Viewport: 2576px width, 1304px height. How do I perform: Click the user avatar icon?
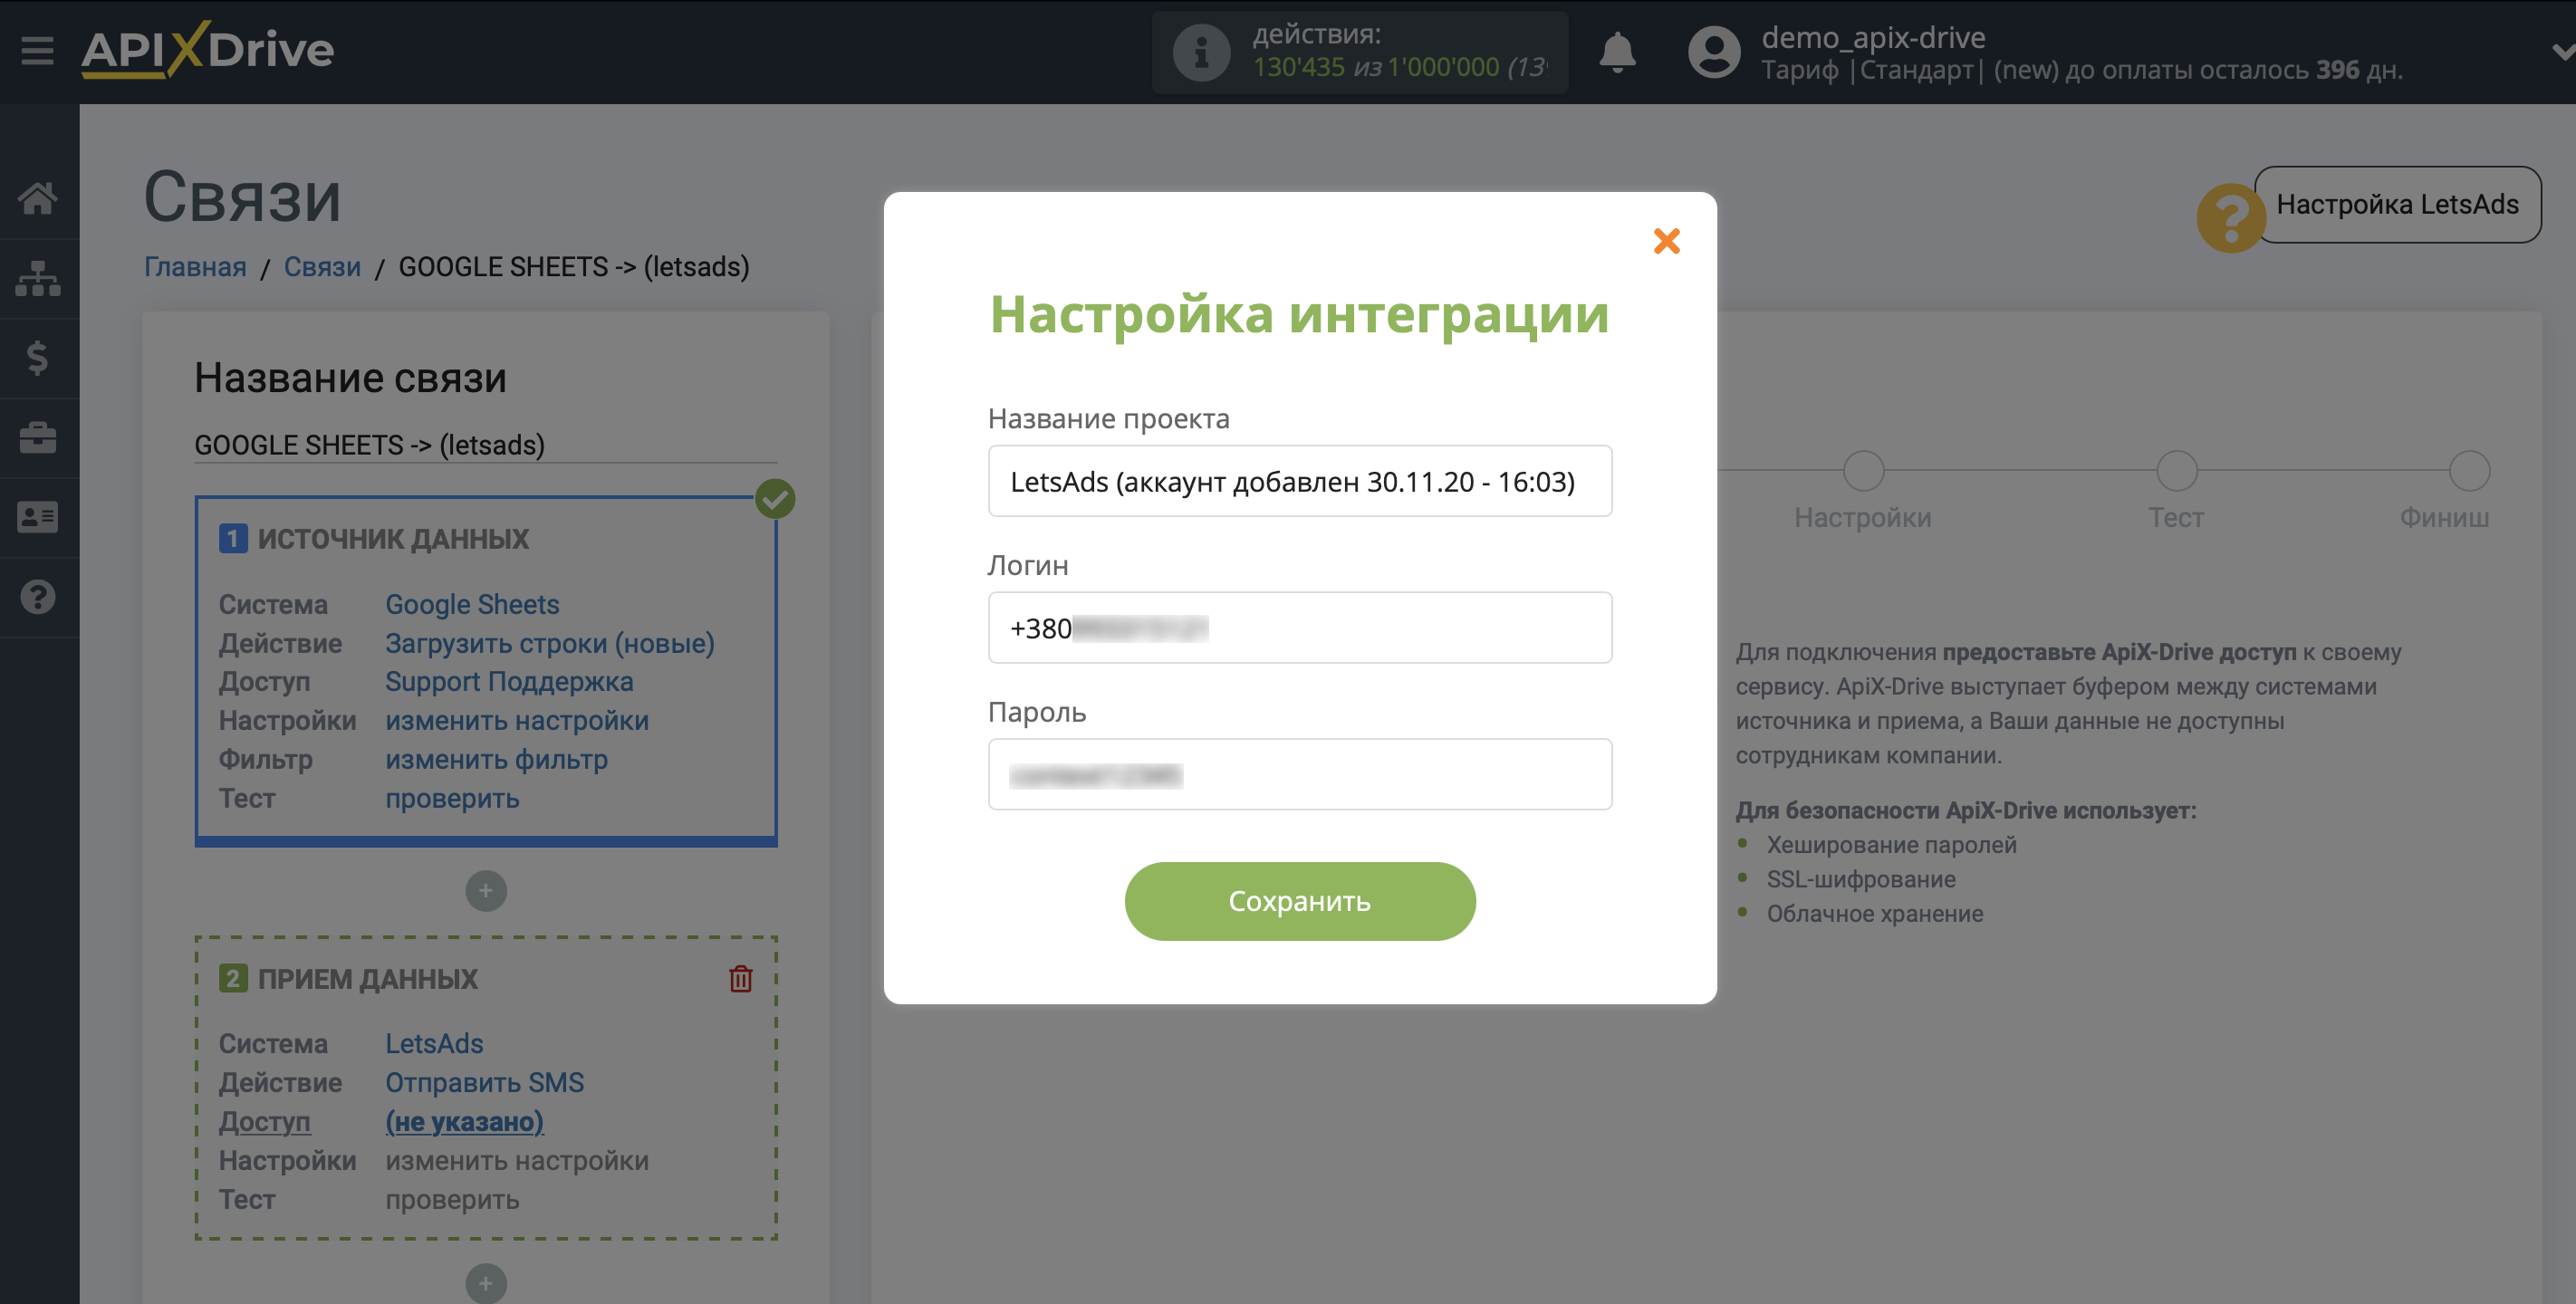click(x=1714, y=52)
